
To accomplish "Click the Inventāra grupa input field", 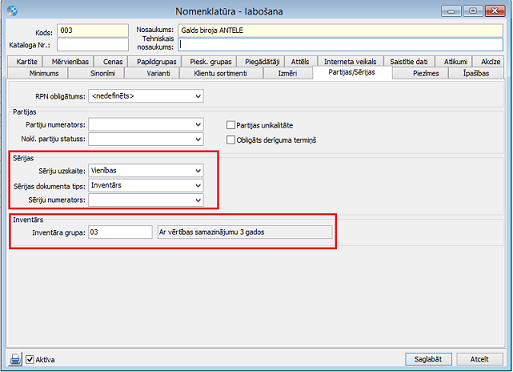I will click(x=120, y=232).
